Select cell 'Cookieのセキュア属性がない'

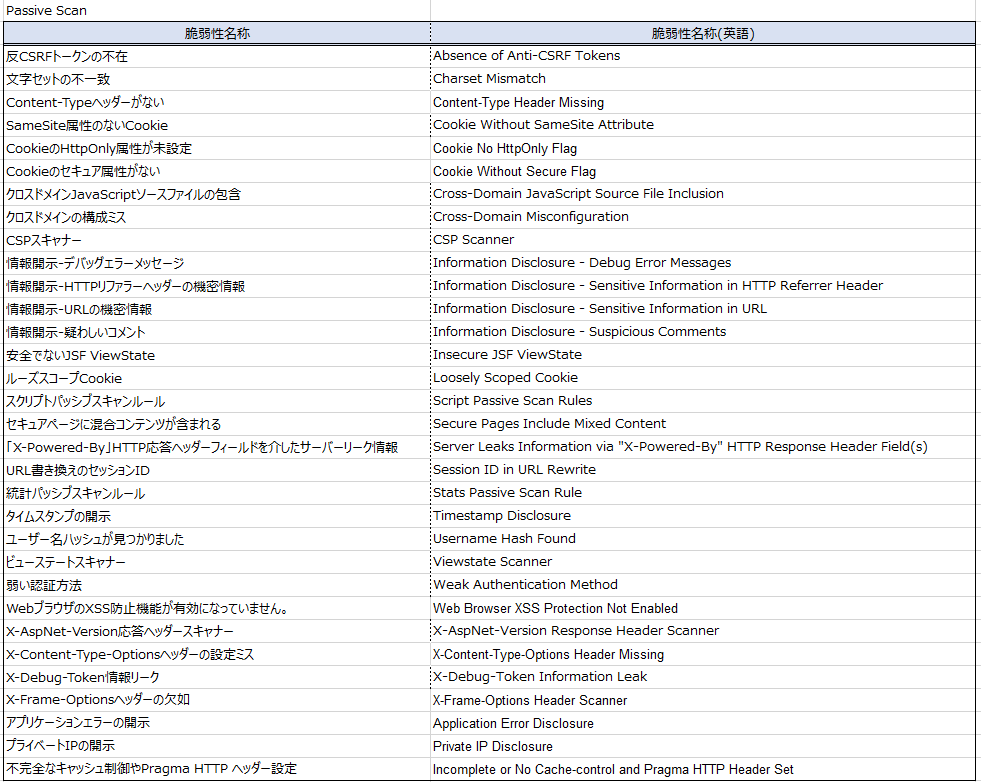(216, 171)
